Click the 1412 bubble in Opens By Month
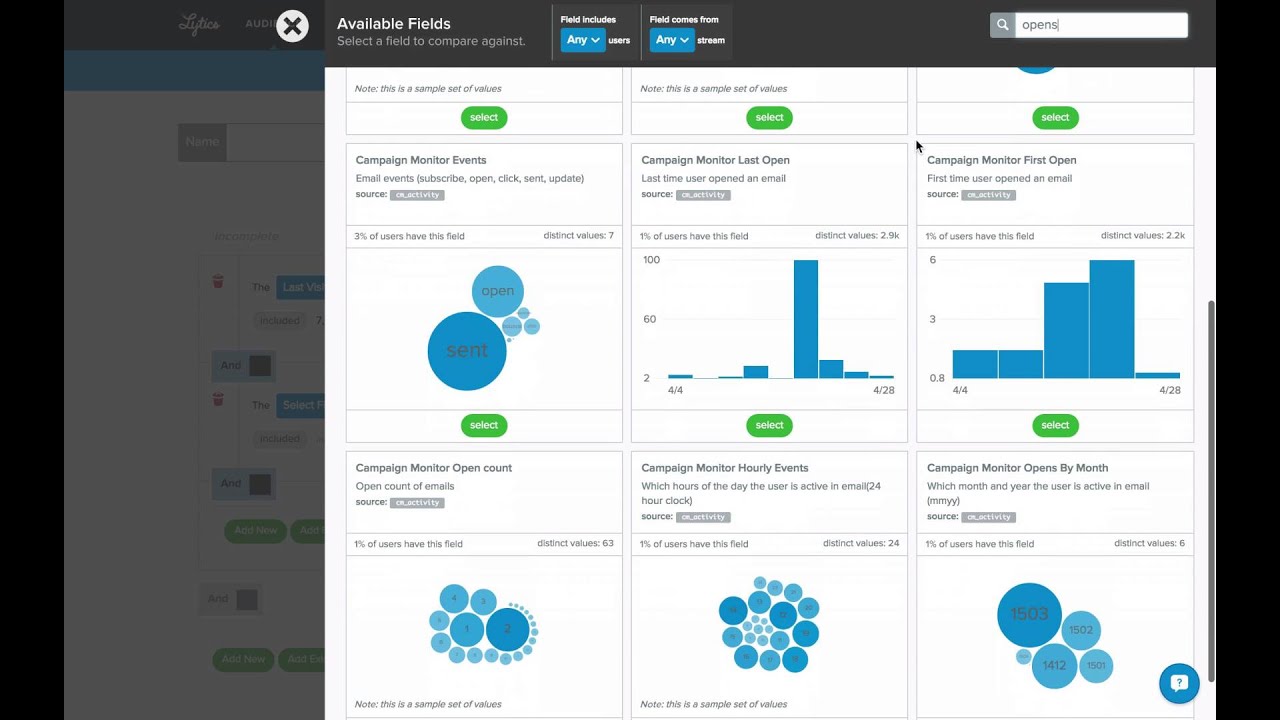Image resolution: width=1280 pixels, height=720 pixels. (x=1054, y=665)
